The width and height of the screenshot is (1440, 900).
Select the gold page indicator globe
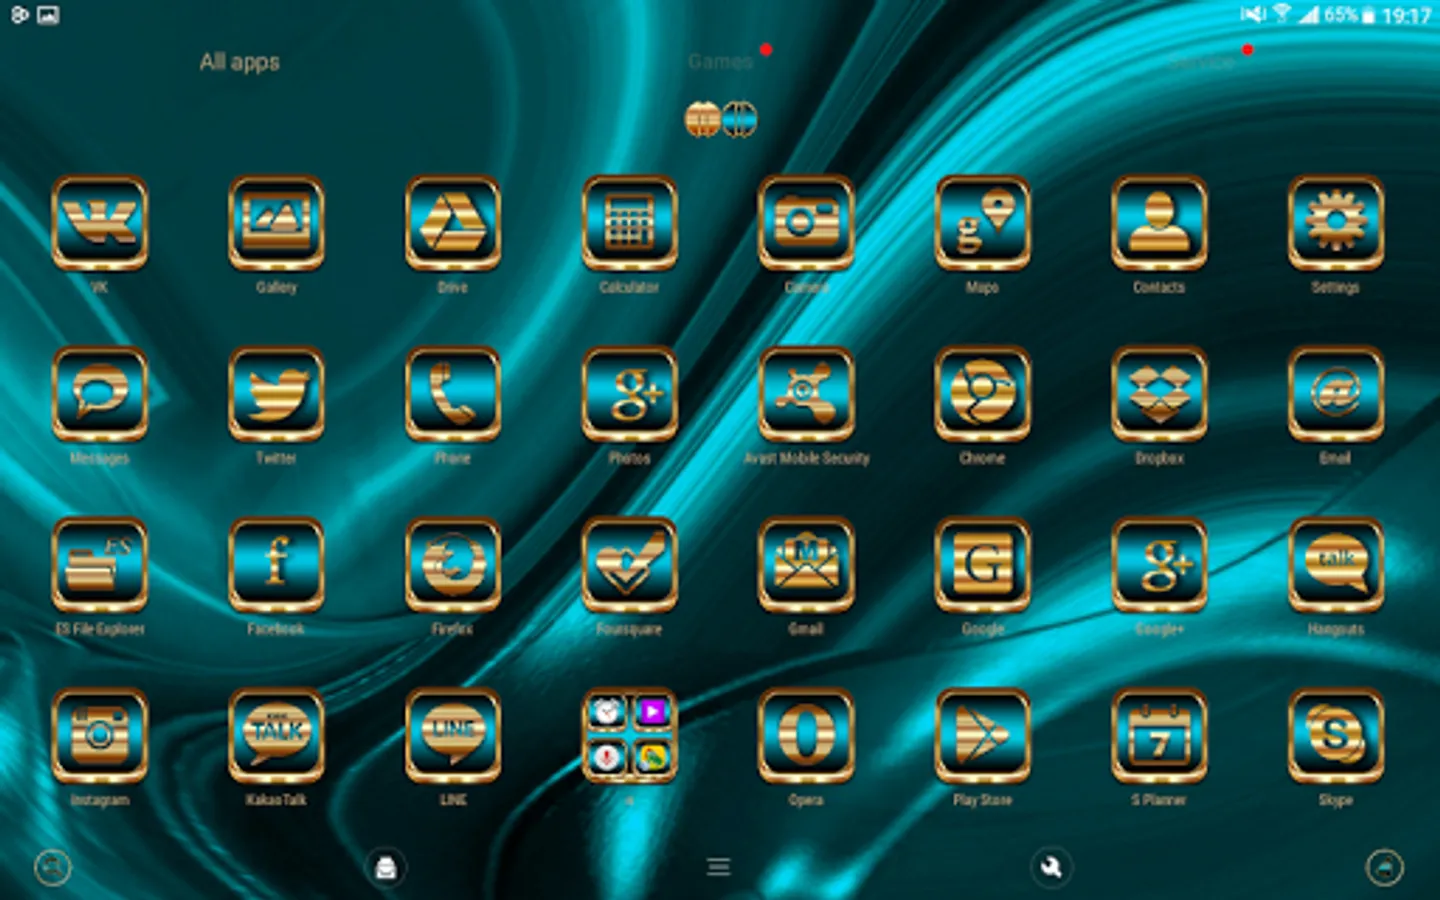point(703,120)
